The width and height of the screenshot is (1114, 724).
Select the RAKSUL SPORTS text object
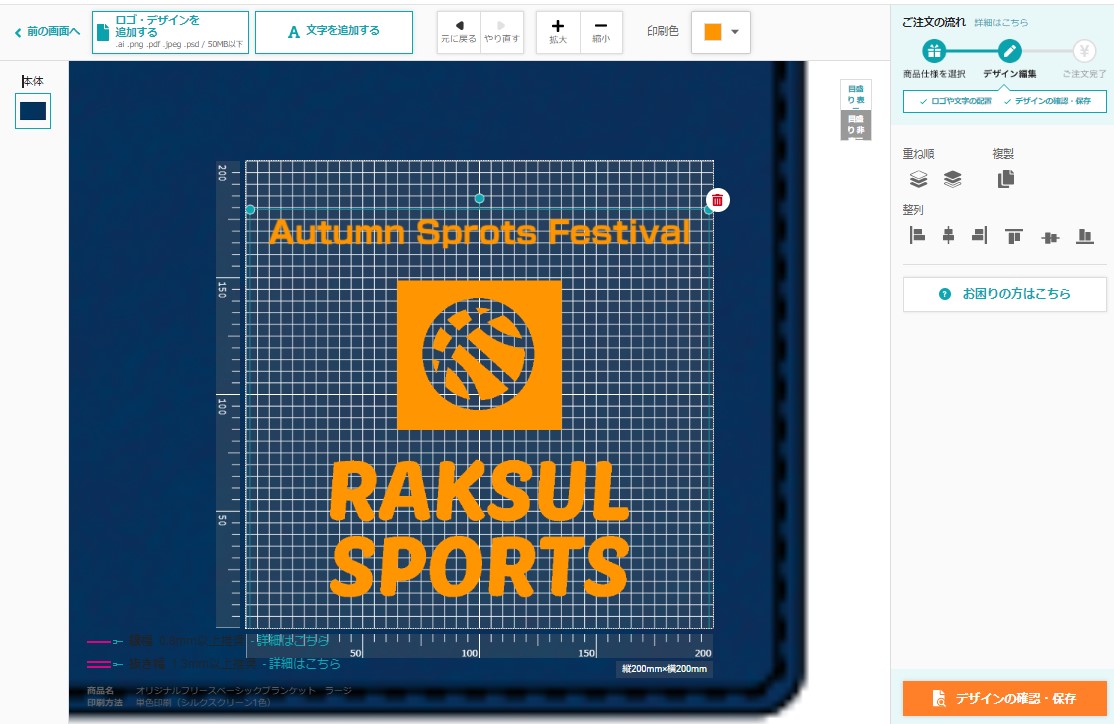[480, 529]
